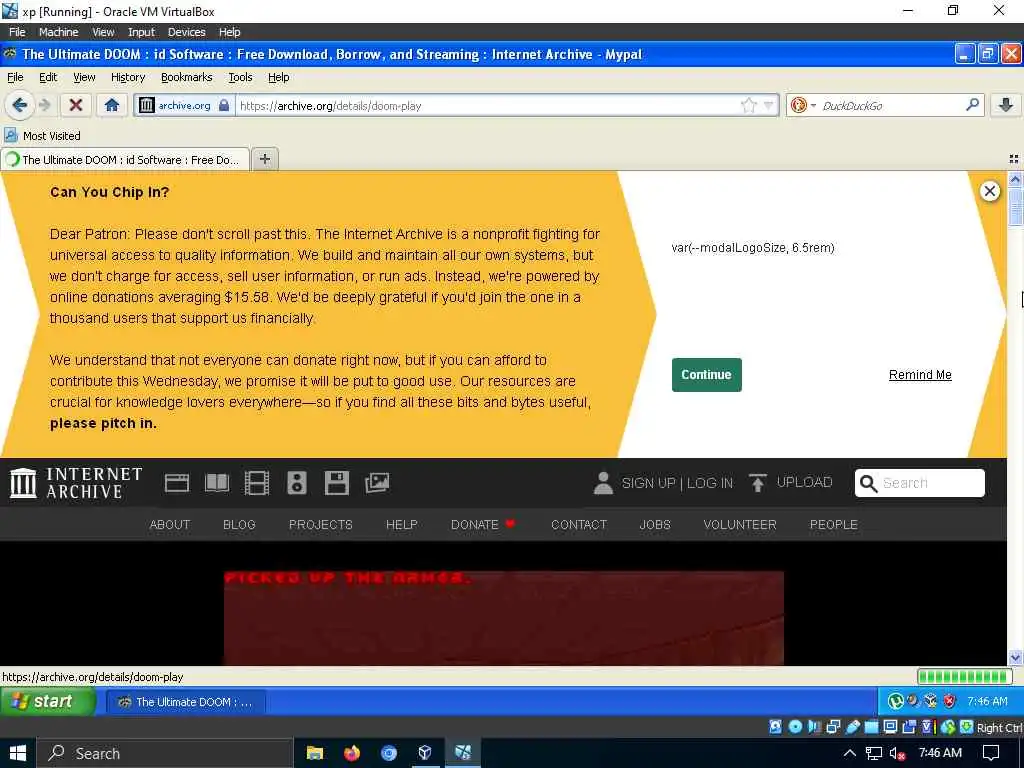1024x768 pixels.
Task: Click the padlock security icon in address bar
Action: pos(224,105)
